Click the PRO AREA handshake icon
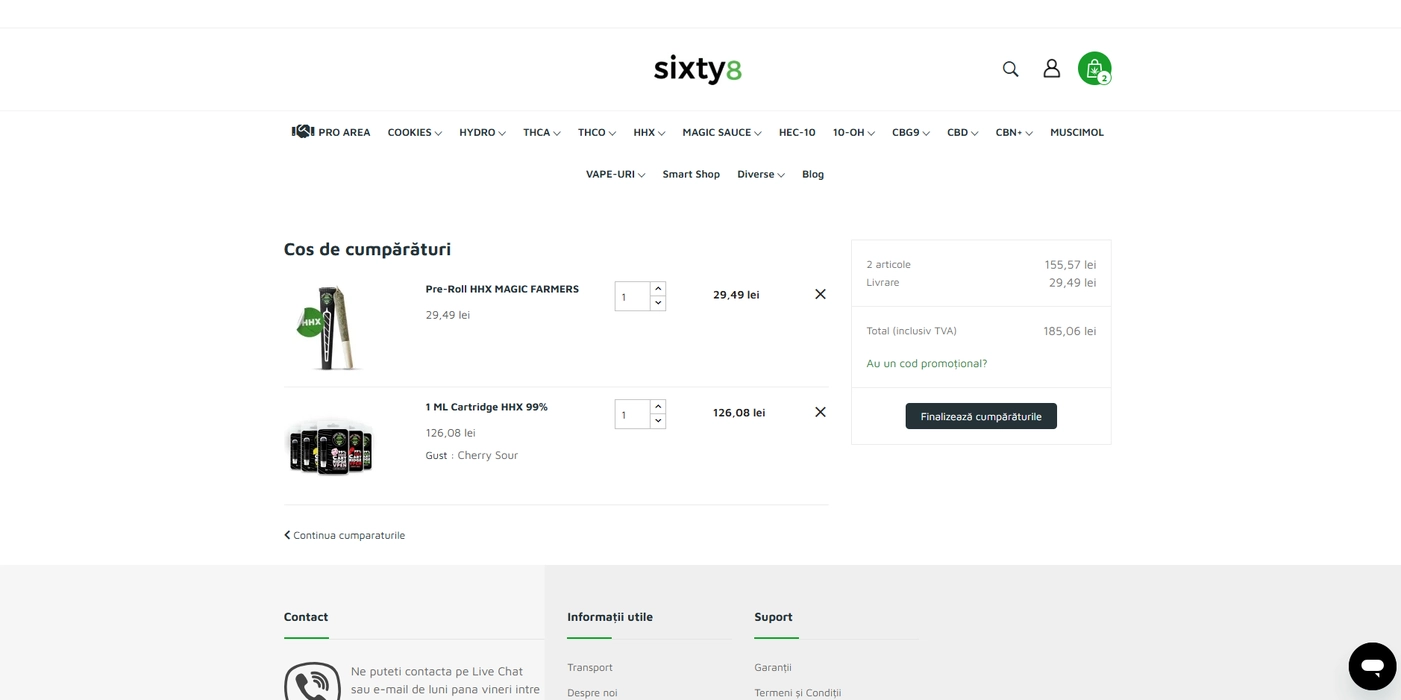The width and height of the screenshot is (1401, 700). [x=302, y=132]
